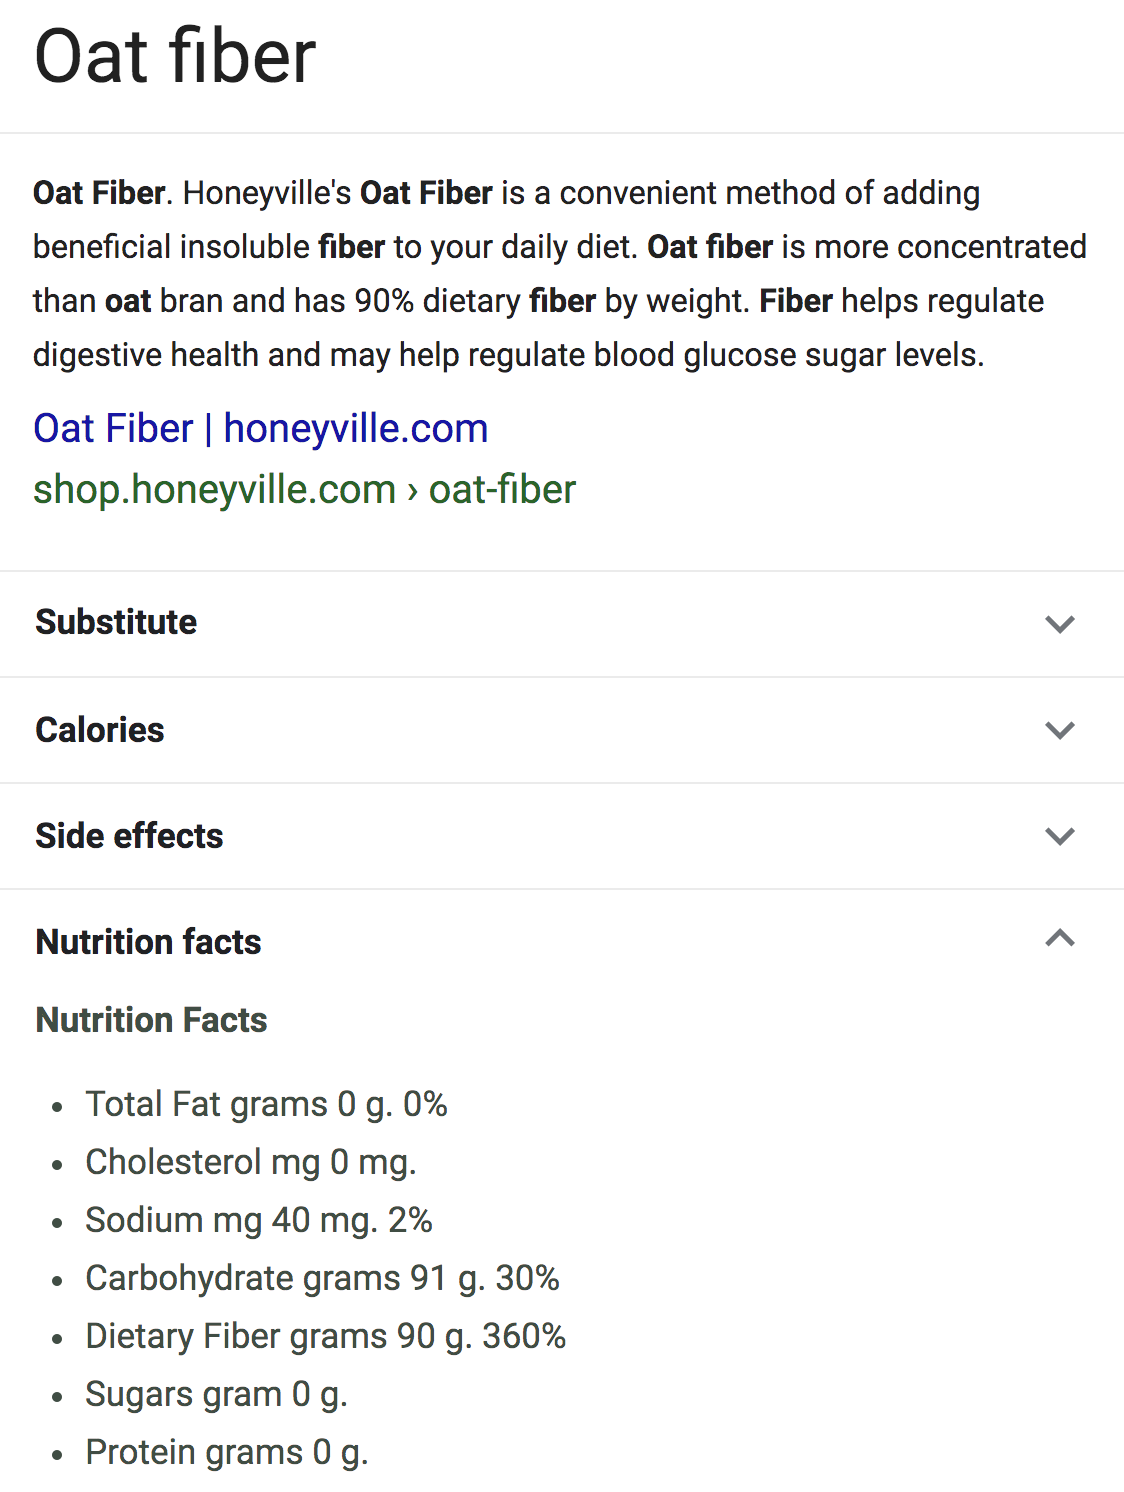
Task: Select the Dietary Fiber grams 90 g item
Action: (326, 1336)
